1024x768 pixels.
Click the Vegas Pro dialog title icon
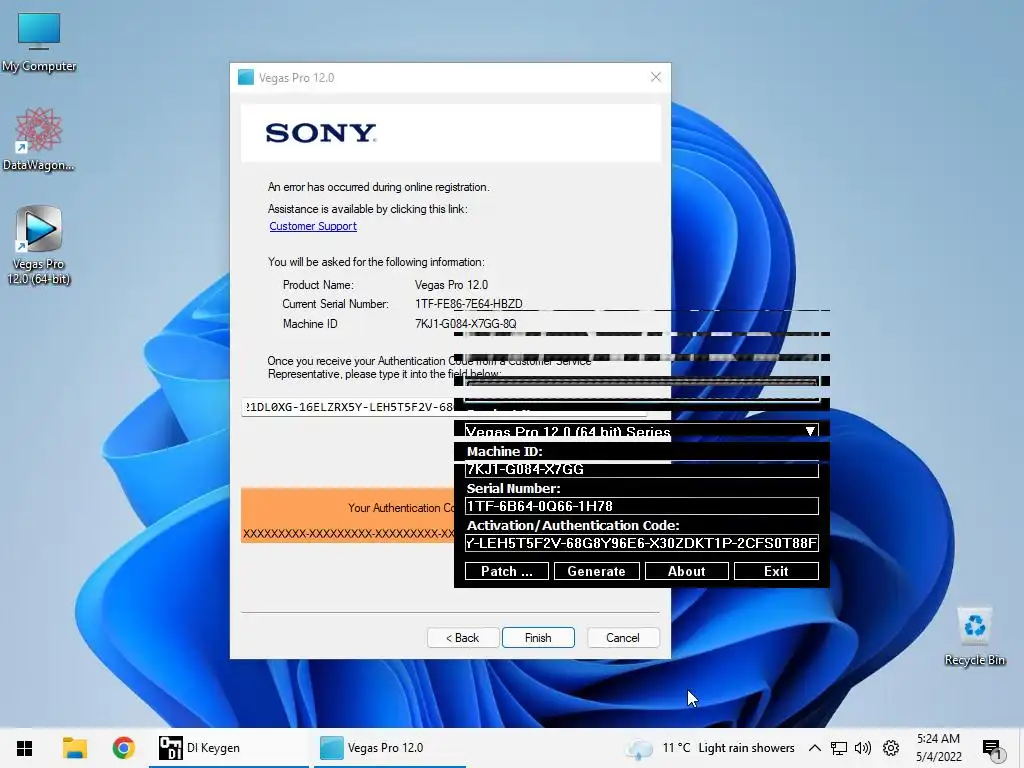pyautogui.click(x=246, y=78)
